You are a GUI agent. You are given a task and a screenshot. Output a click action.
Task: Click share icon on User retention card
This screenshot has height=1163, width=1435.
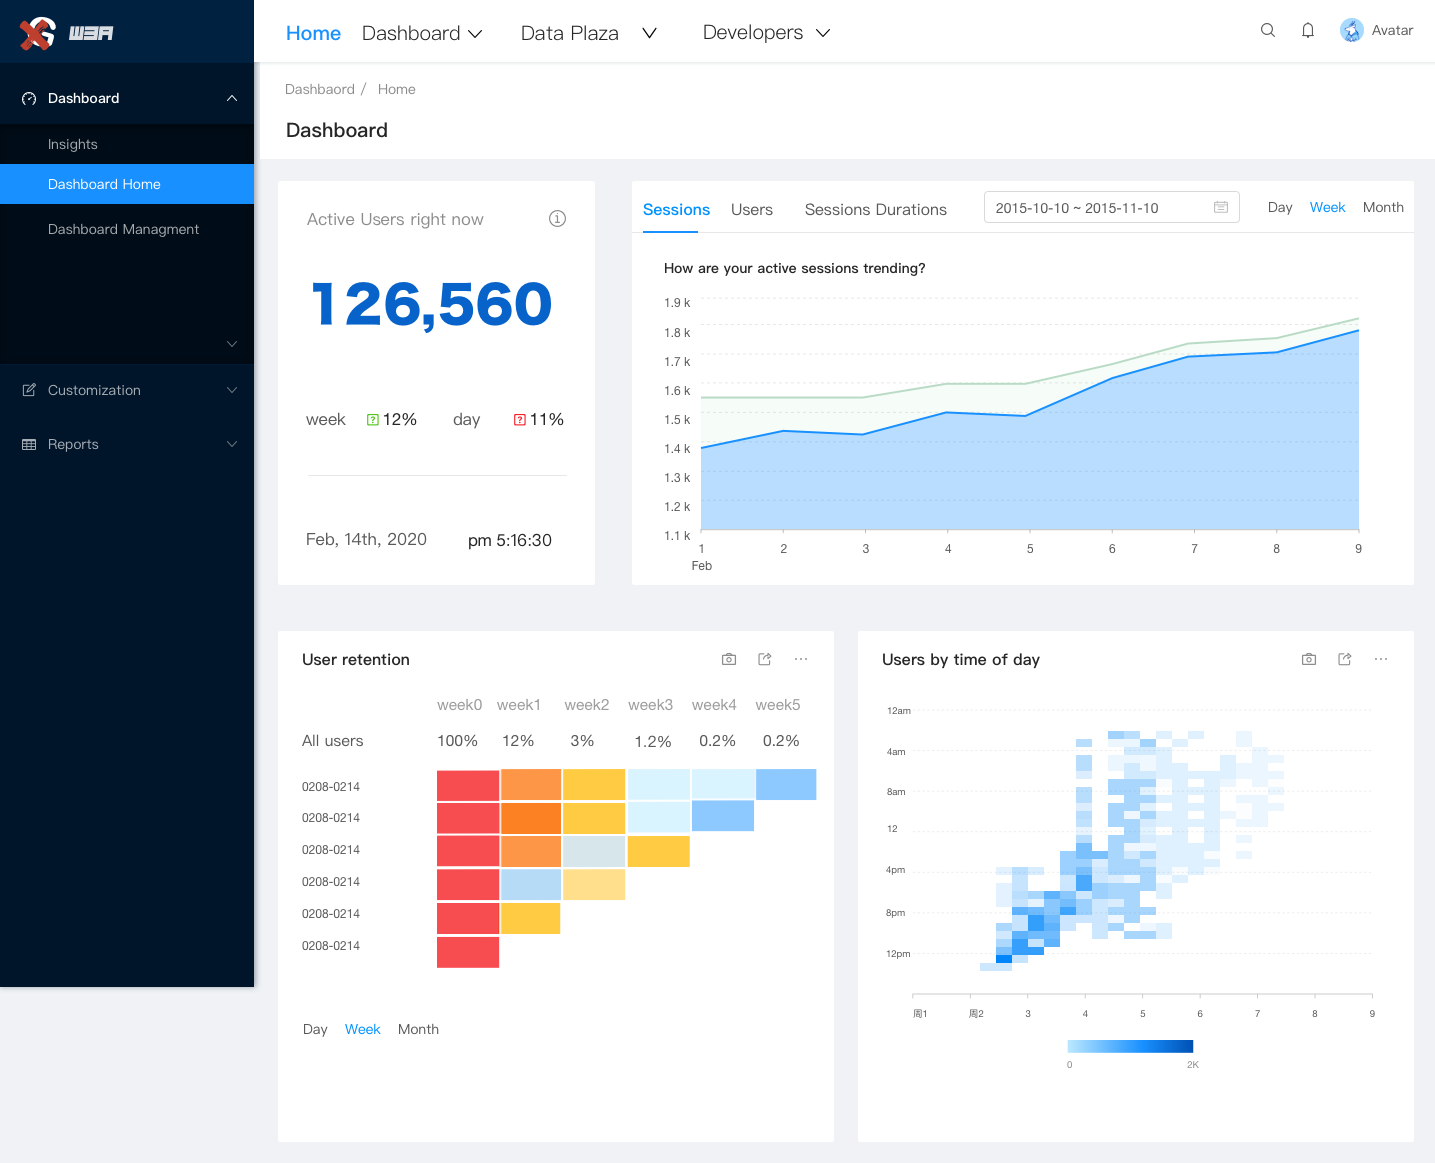click(765, 659)
